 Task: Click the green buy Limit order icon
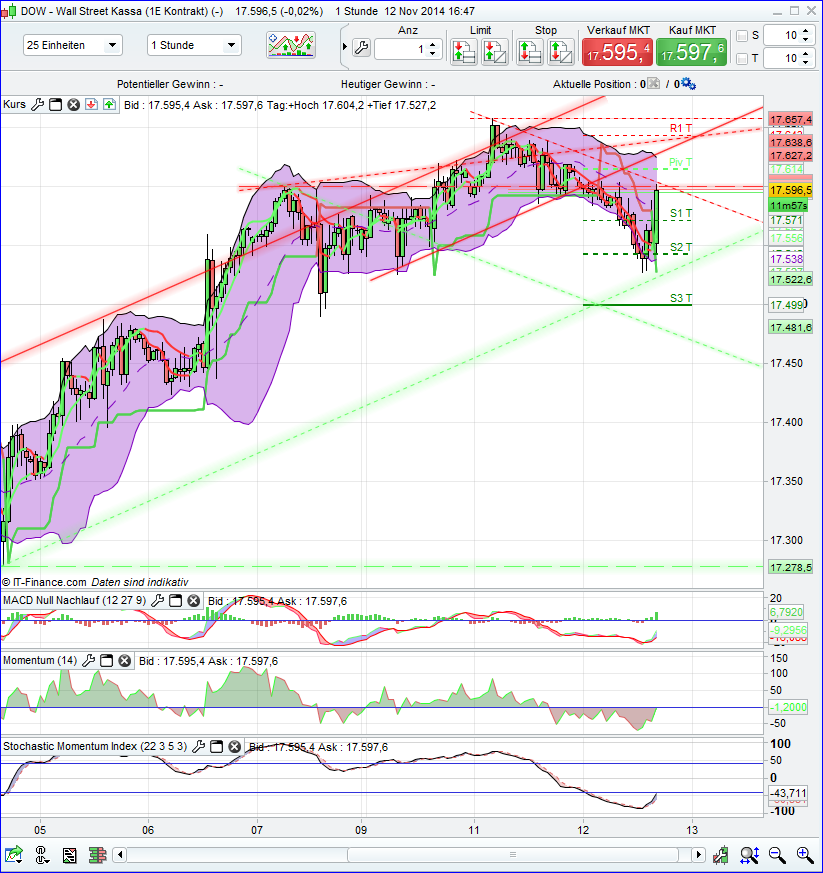[462, 48]
